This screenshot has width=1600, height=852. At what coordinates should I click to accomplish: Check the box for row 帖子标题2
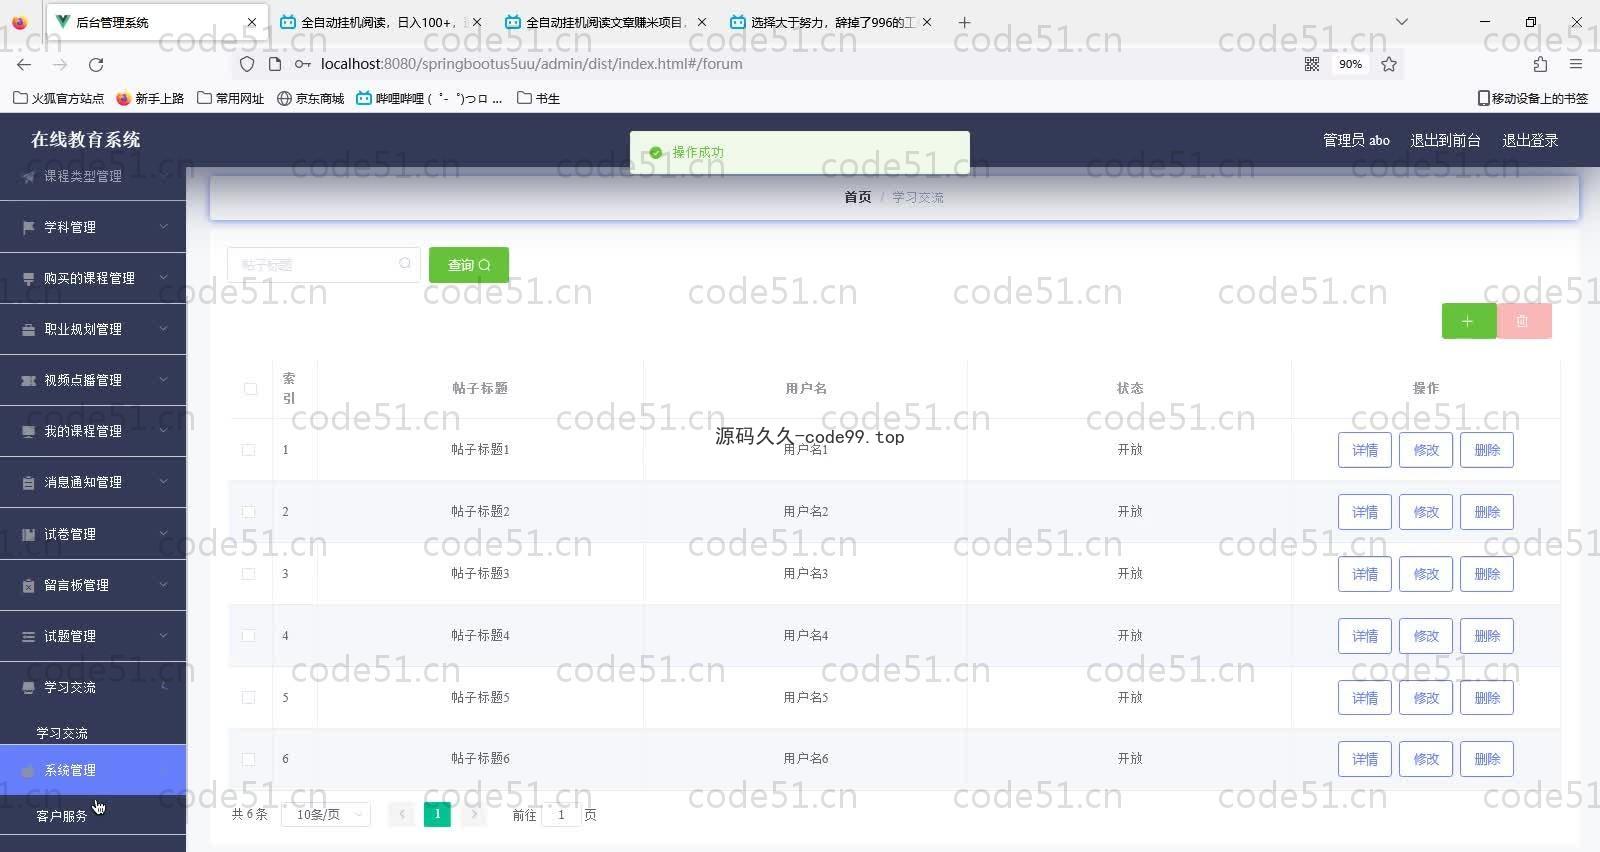tap(248, 512)
